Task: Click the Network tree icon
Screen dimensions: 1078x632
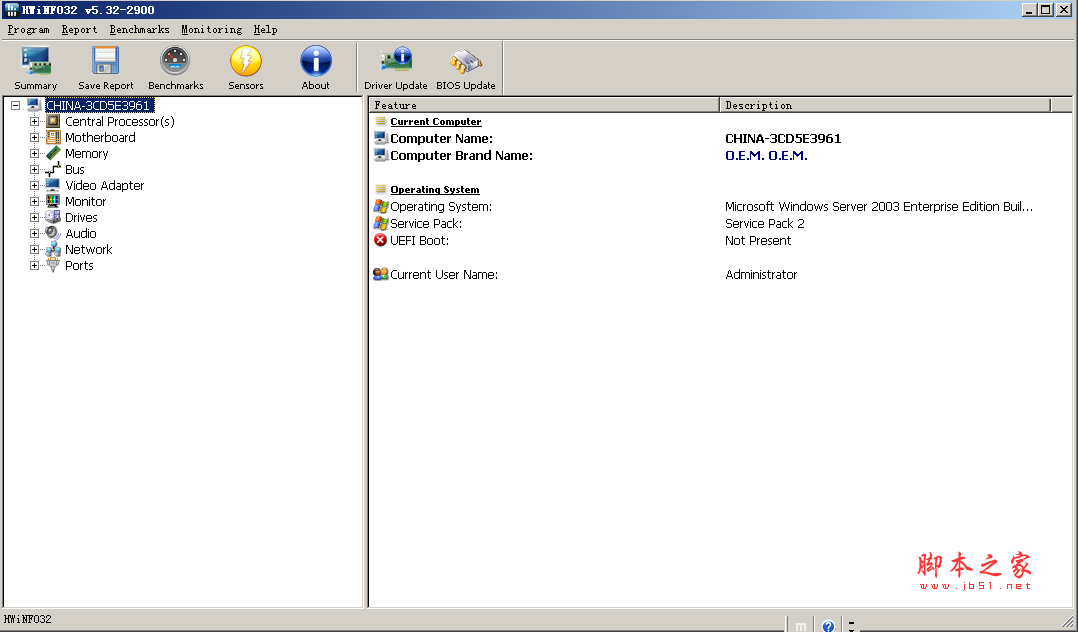Action: (x=53, y=250)
